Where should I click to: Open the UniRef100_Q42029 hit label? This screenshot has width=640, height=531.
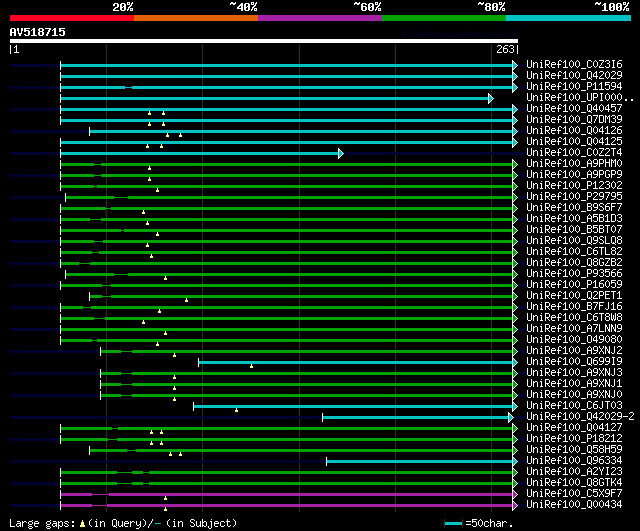(x=574, y=76)
